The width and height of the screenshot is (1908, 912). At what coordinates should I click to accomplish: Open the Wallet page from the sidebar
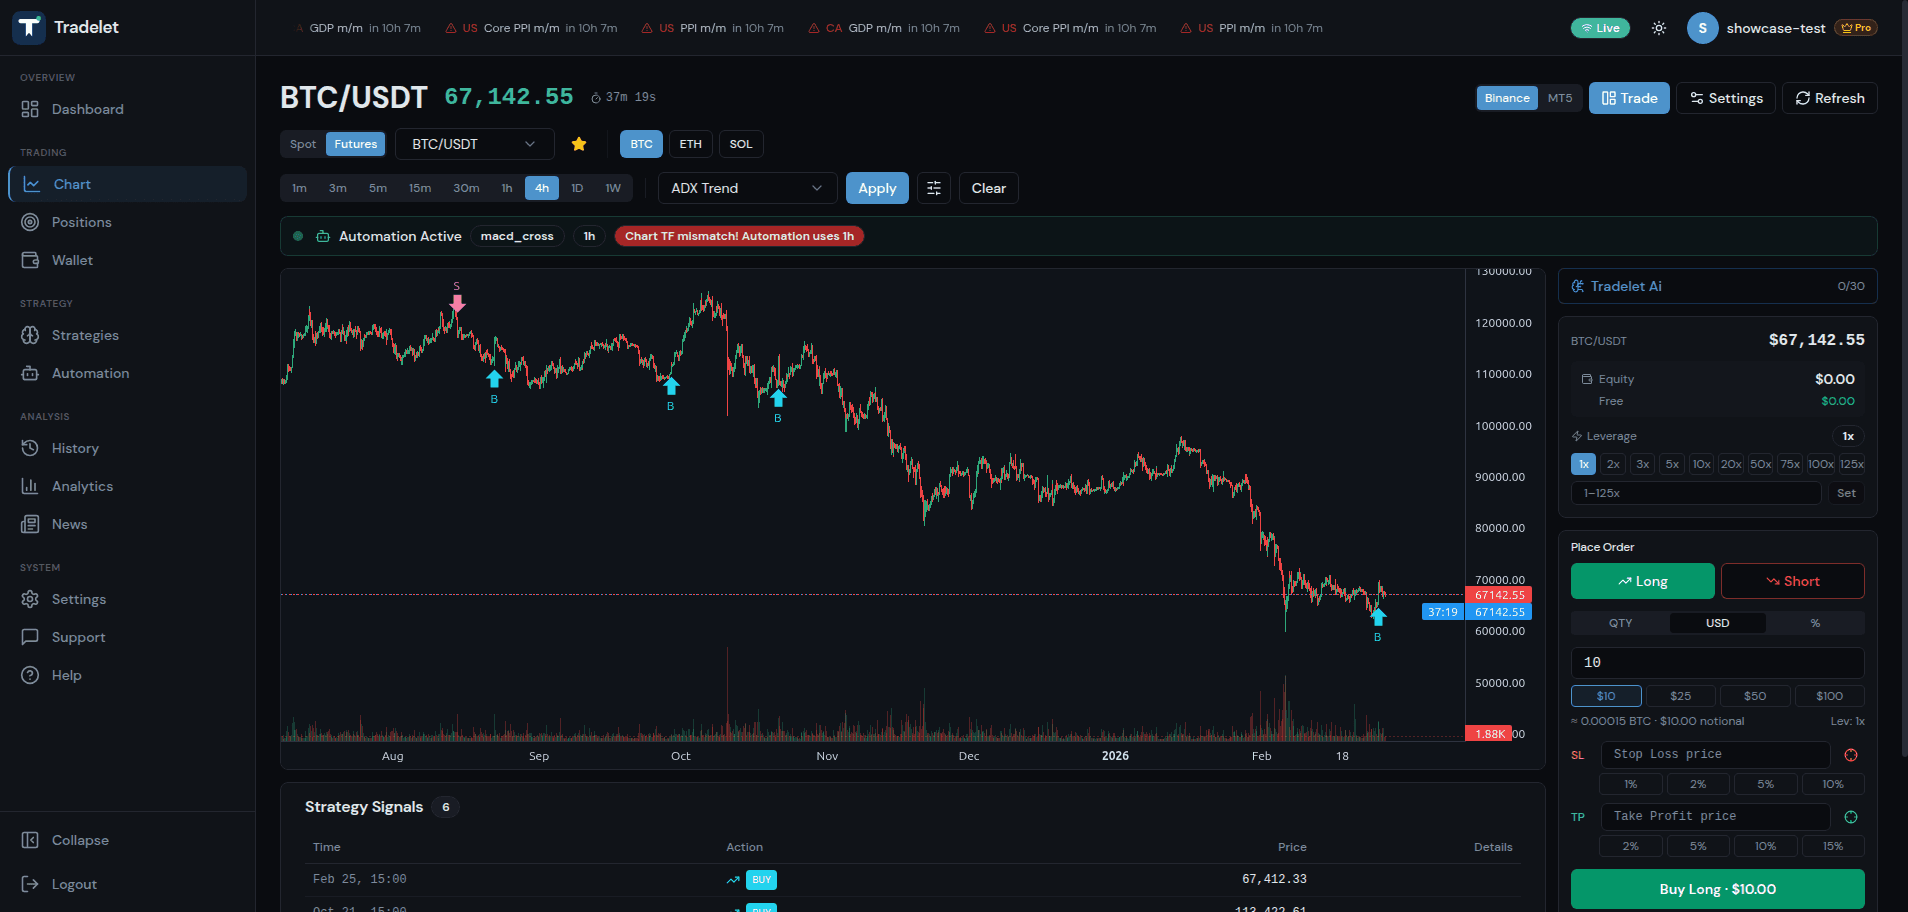click(71, 260)
